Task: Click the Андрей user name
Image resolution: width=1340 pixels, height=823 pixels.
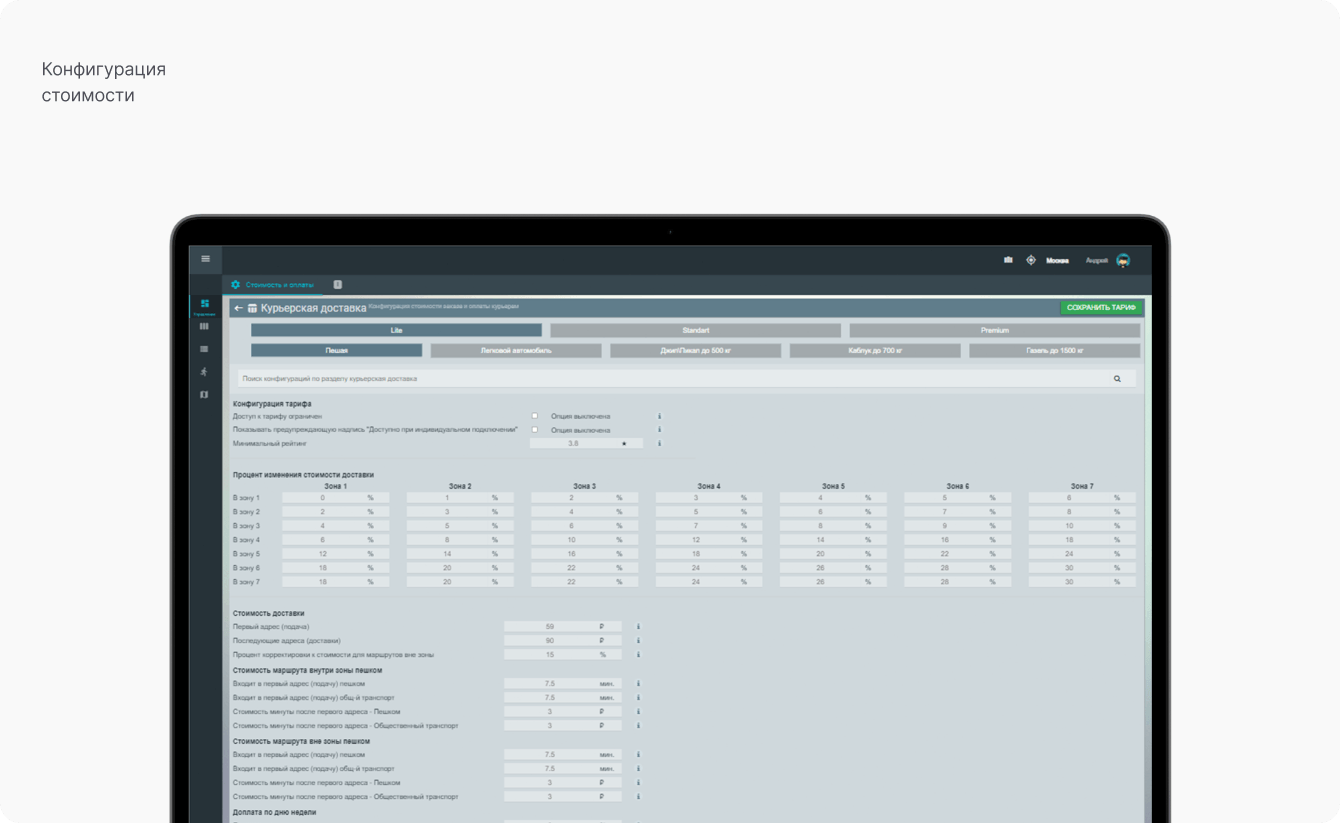Action: (1097, 260)
